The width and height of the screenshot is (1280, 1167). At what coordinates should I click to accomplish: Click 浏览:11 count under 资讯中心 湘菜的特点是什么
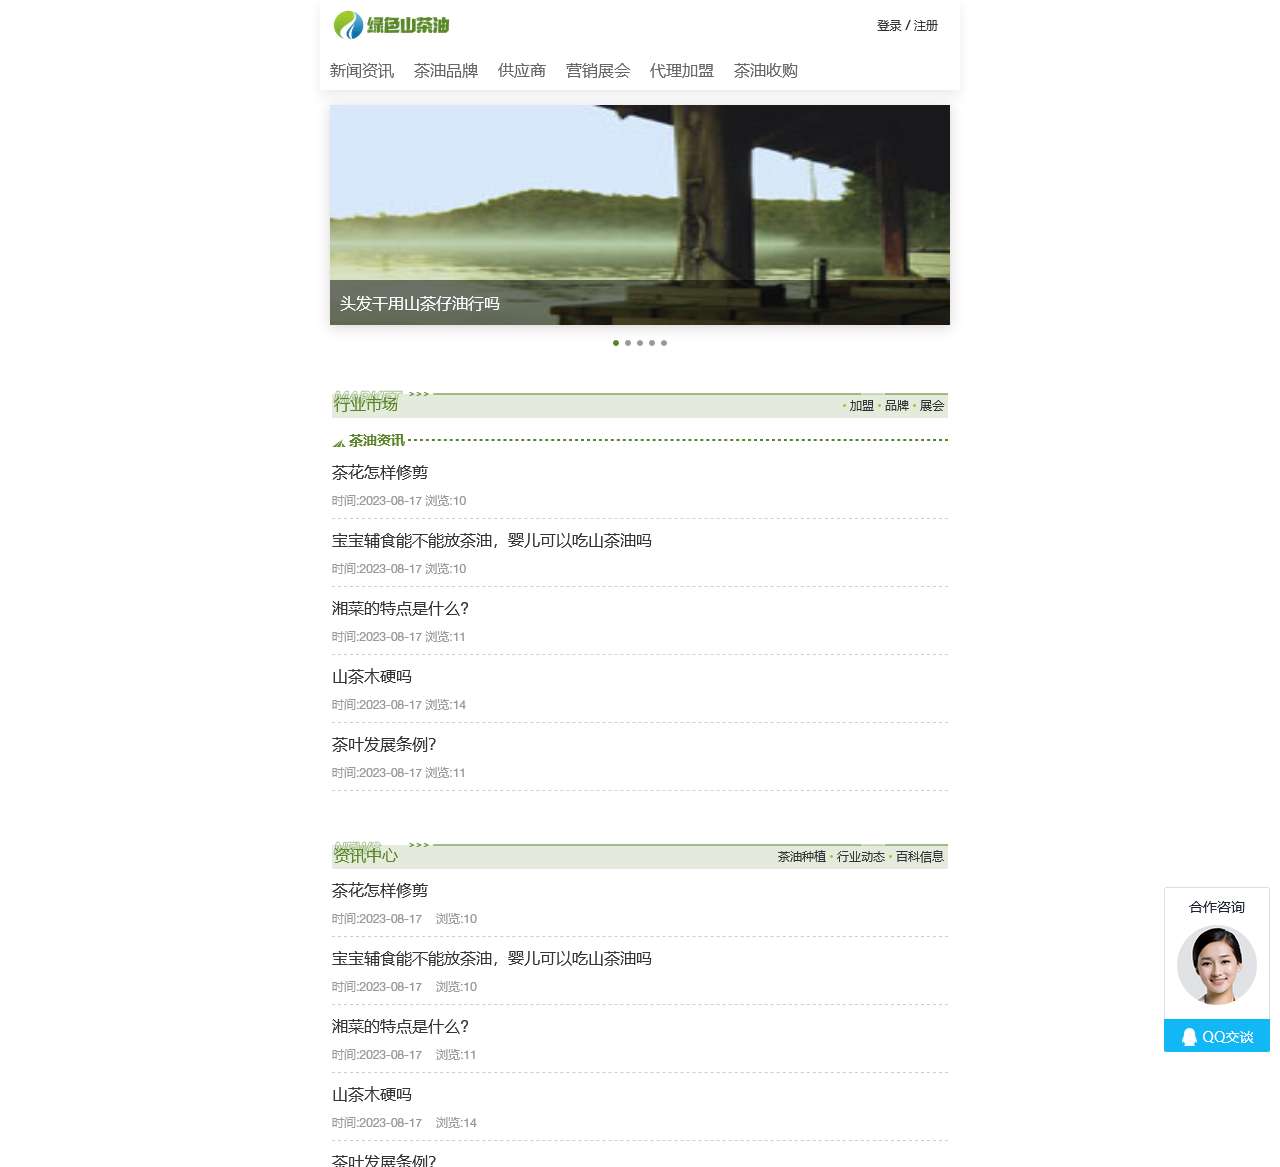[456, 1055]
